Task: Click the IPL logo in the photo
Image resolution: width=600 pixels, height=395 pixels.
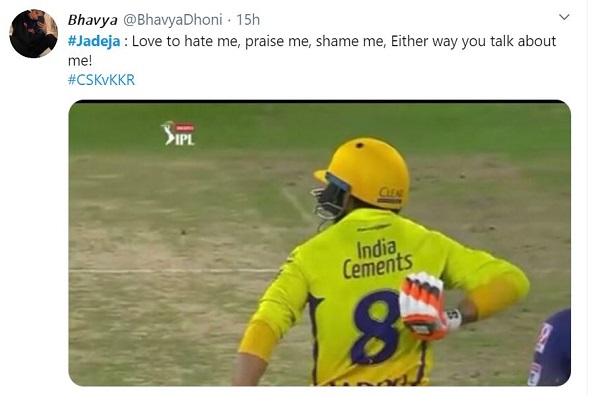Action: 178,133
